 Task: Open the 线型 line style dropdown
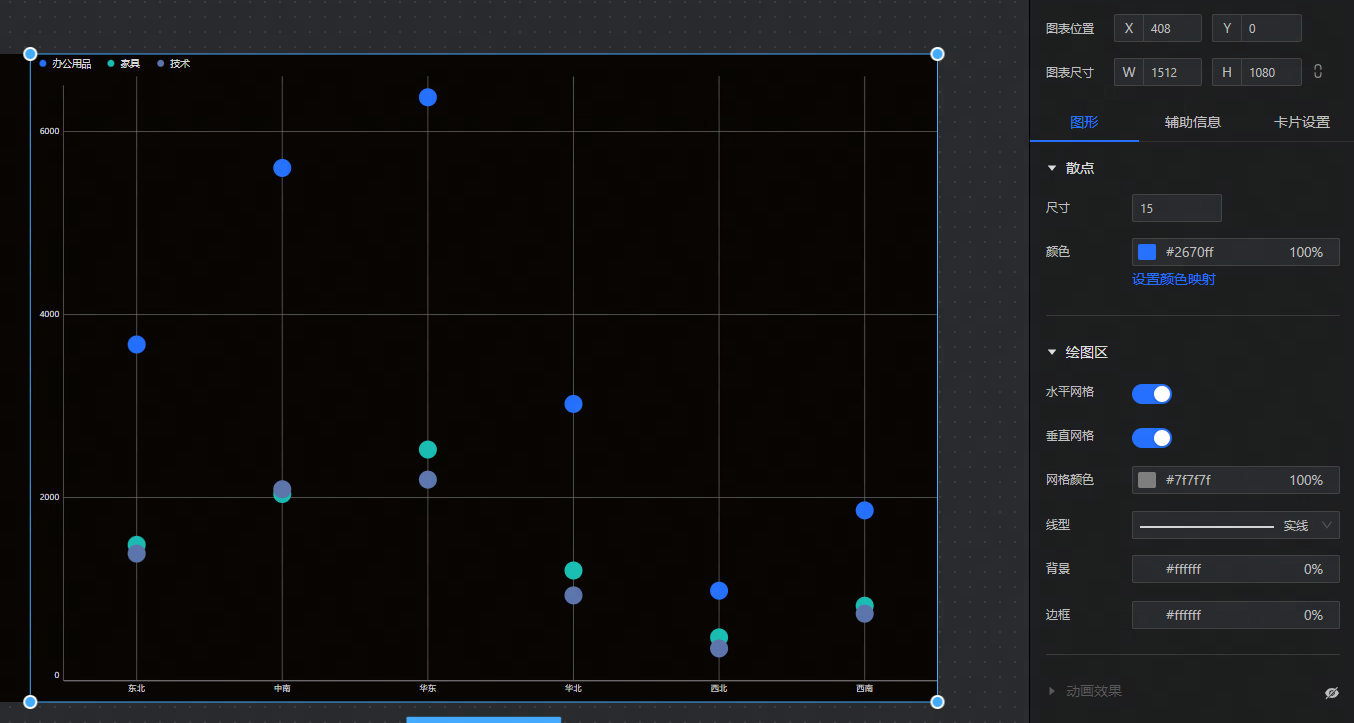tap(1235, 525)
